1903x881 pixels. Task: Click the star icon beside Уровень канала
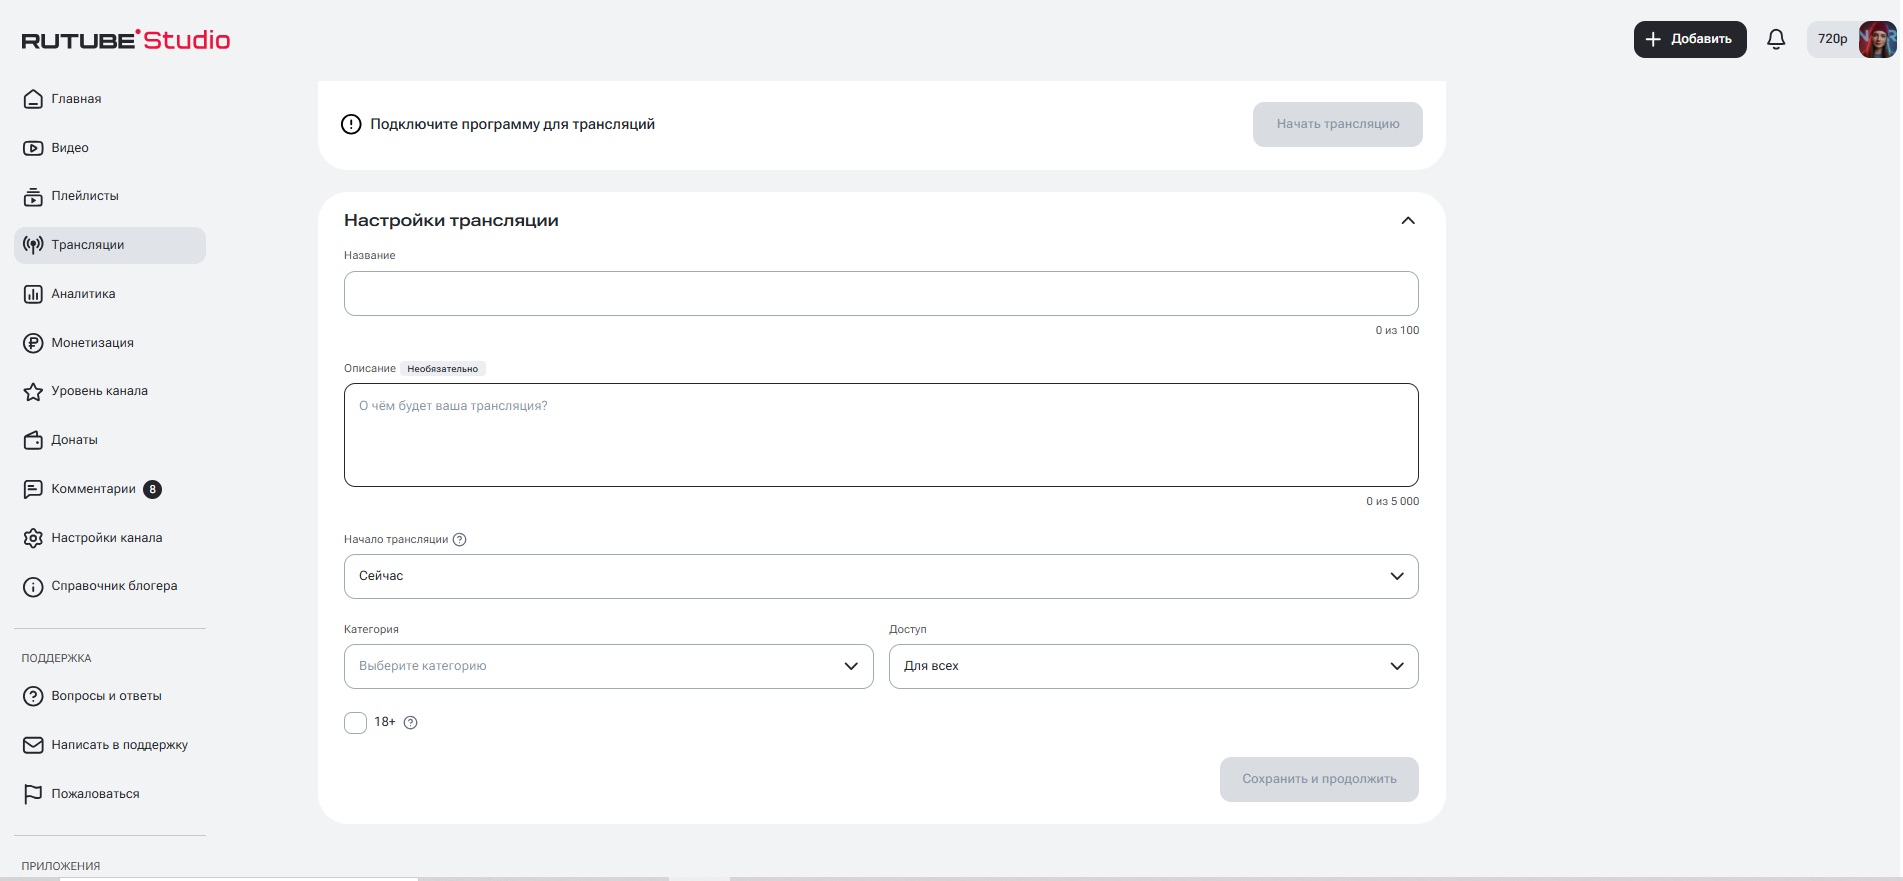[x=33, y=392]
